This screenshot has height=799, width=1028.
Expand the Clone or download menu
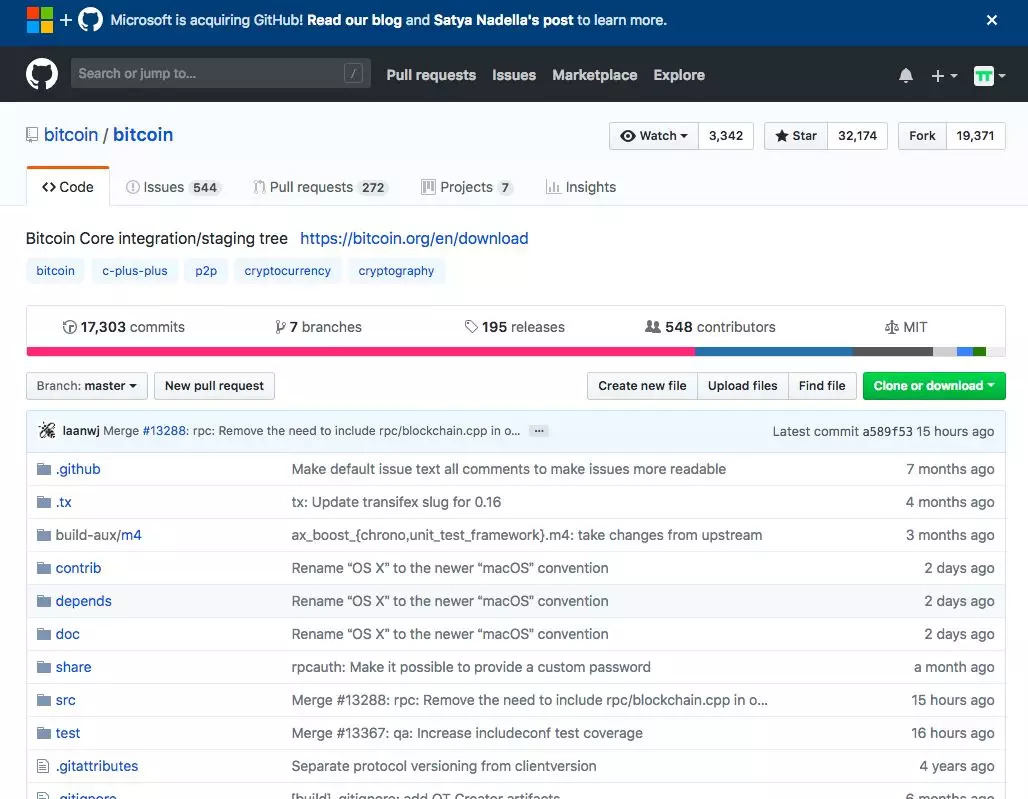pos(933,386)
